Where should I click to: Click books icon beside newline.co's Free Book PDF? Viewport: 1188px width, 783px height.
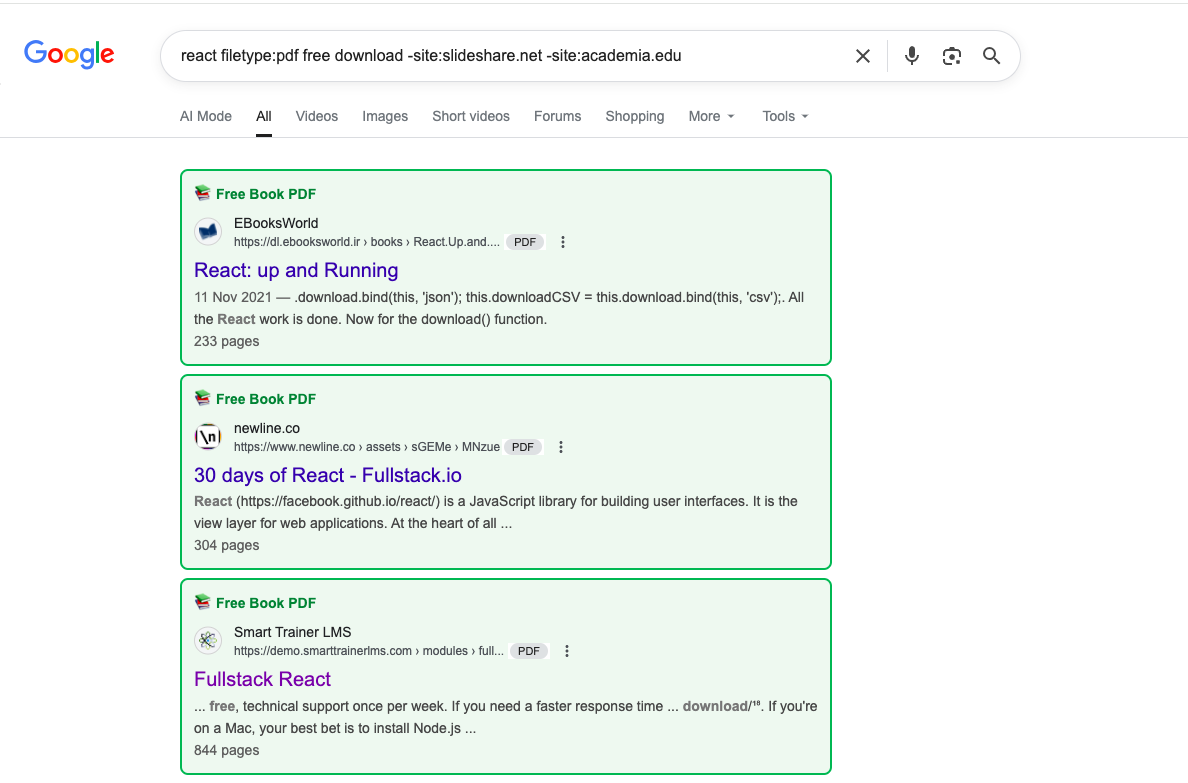coord(202,398)
